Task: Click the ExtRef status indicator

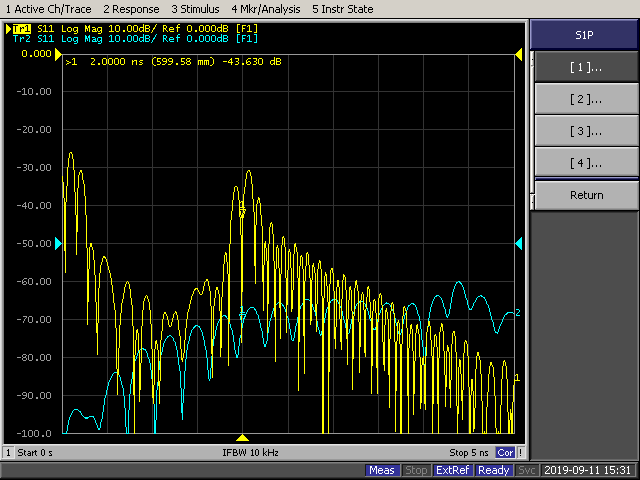Action: pyautogui.click(x=453, y=470)
